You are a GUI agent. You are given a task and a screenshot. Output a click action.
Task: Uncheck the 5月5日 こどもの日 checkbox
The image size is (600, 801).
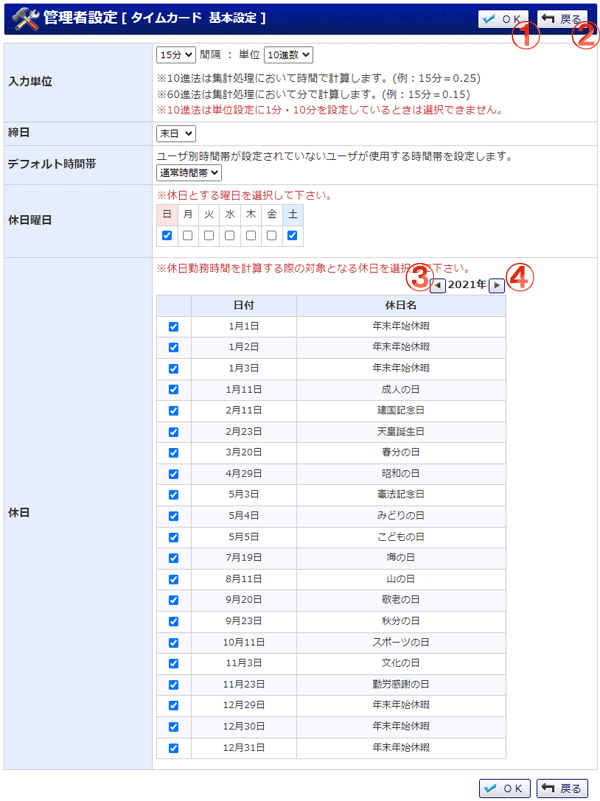[174, 537]
